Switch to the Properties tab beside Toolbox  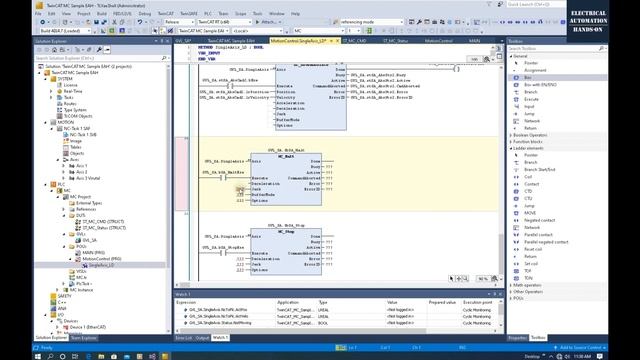[x=517, y=338]
